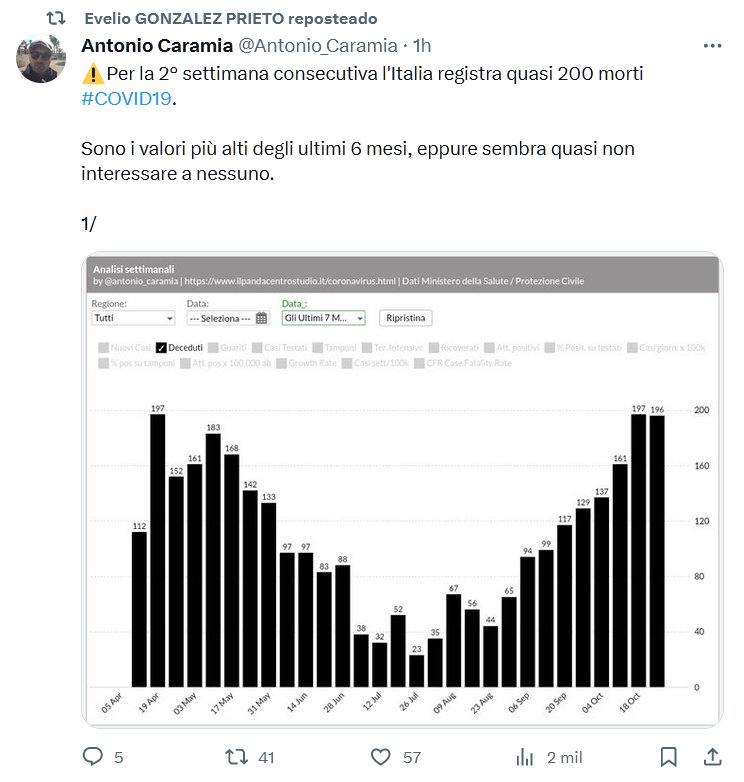Check the Growth Rate checkbox
The width and height of the screenshot is (744, 782).
point(282,363)
